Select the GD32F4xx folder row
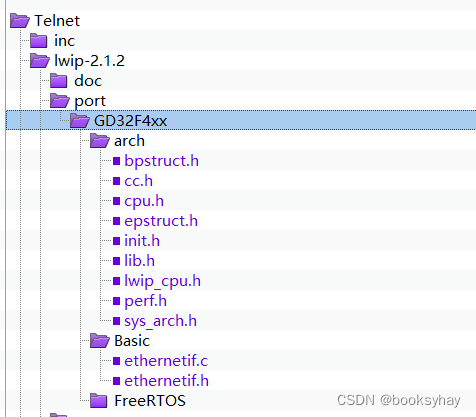 pyautogui.click(x=241, y=120)
